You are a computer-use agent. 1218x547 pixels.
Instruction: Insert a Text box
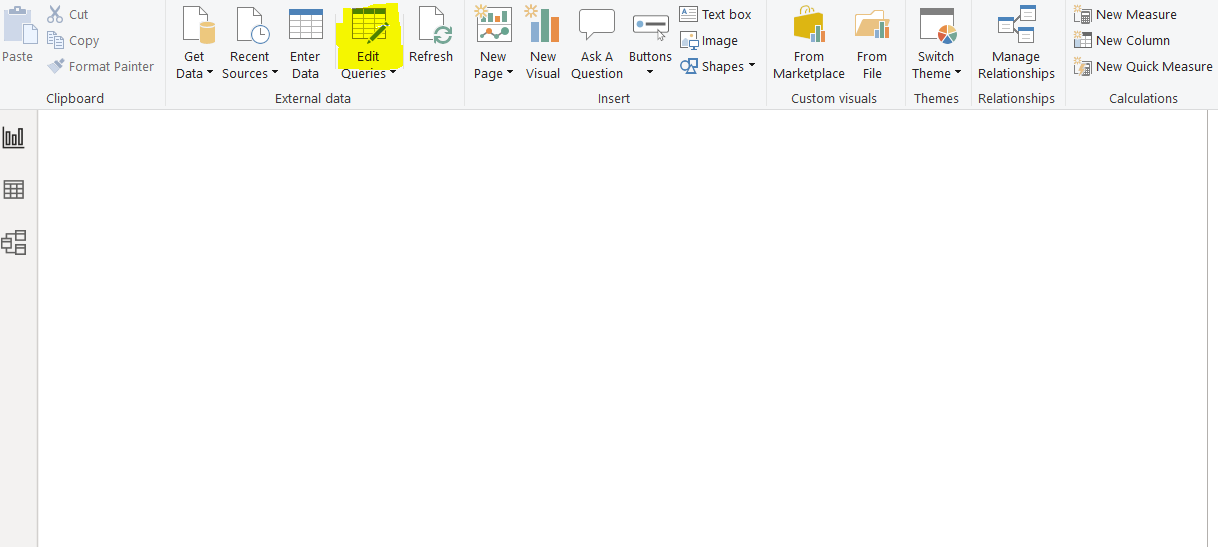(x=715, y=14)
